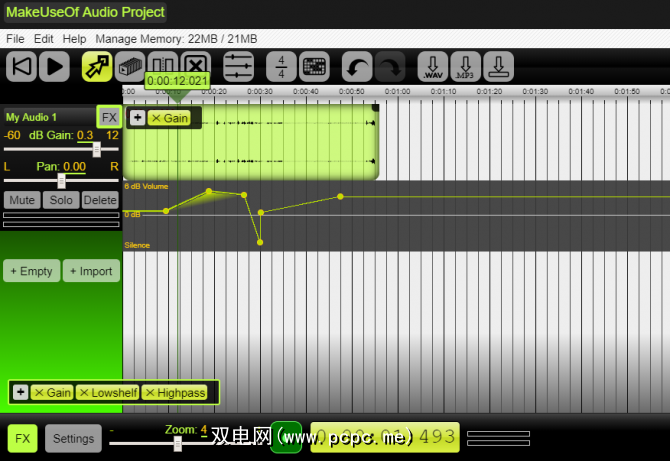Toggle FX button on My Audio 1 track
670x461 pixels.
pyautogui.click(x=109, y=117)
